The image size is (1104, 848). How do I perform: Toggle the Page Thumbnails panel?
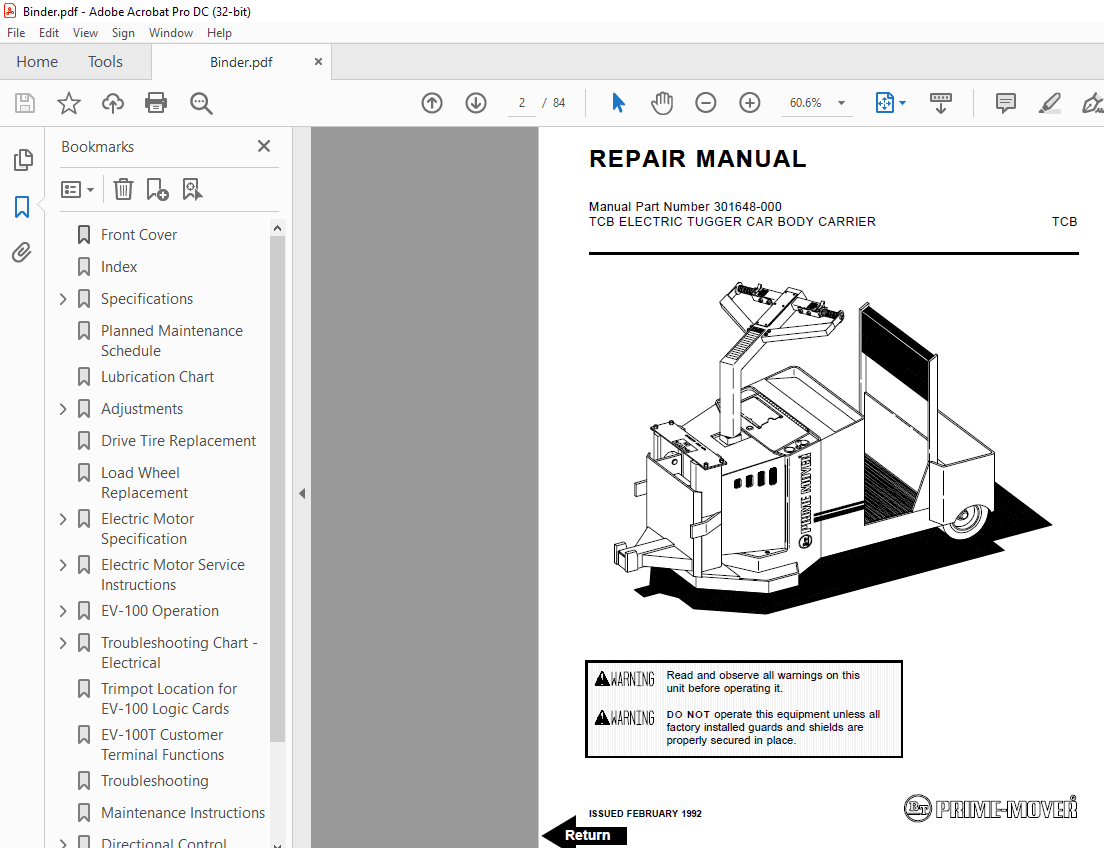(22, 160)
